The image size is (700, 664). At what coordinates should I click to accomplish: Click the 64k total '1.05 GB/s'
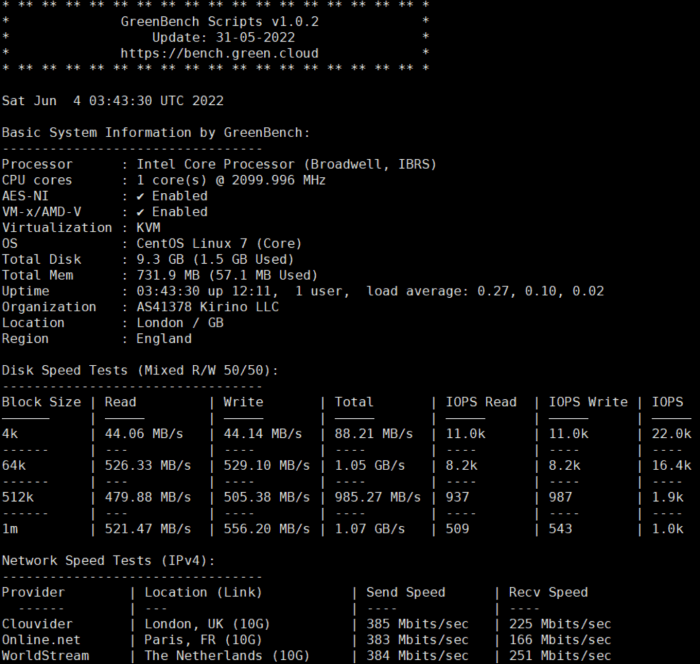[370, 466]
